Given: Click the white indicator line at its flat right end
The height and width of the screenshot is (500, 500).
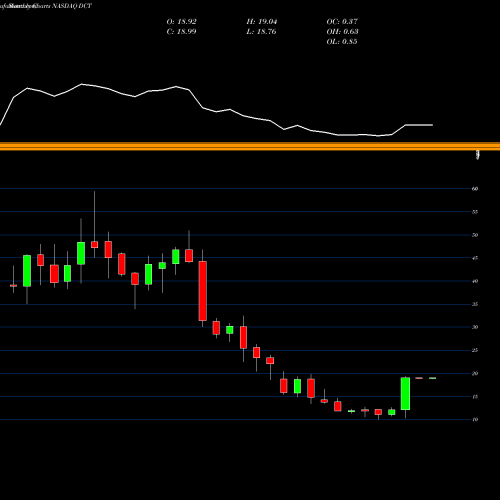Looking at the screenshot, I should [419, 125].
